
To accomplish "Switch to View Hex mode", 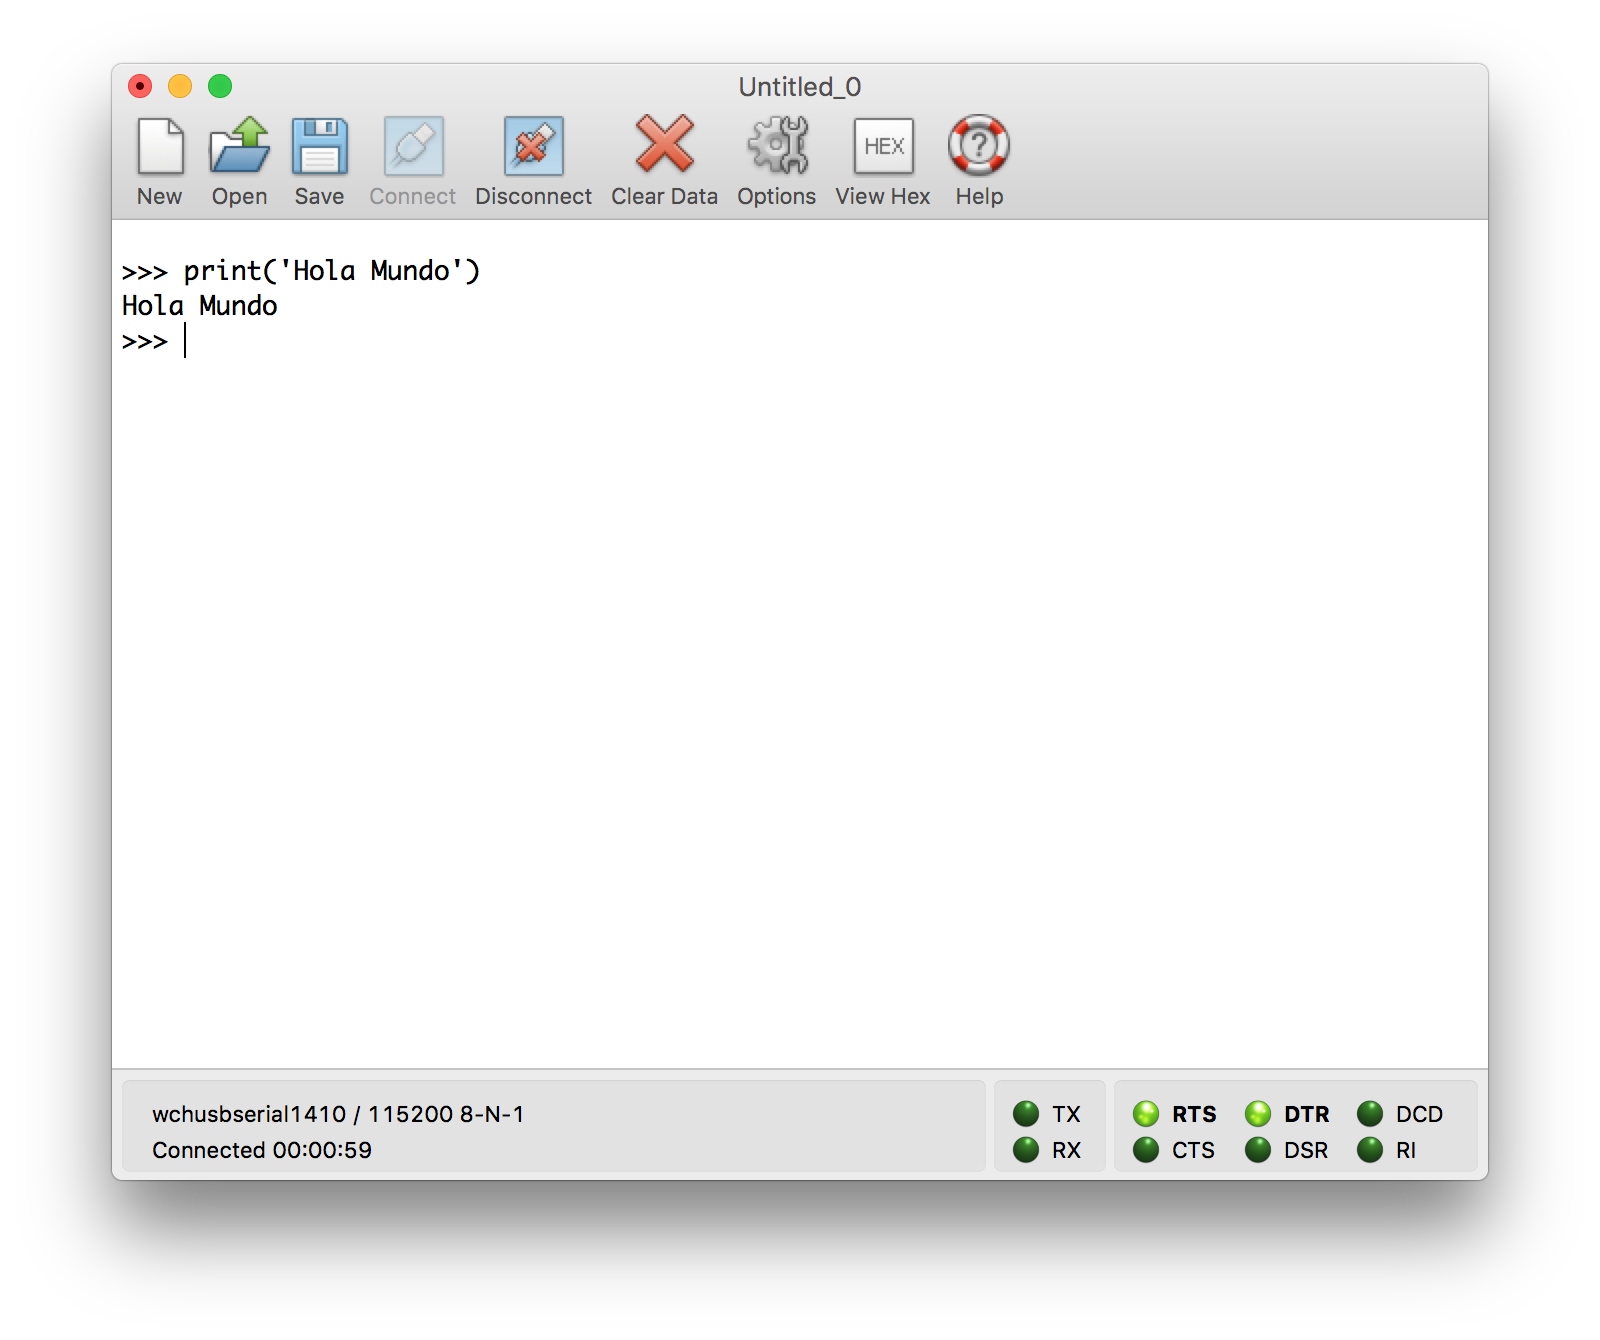I will point(884,146).
